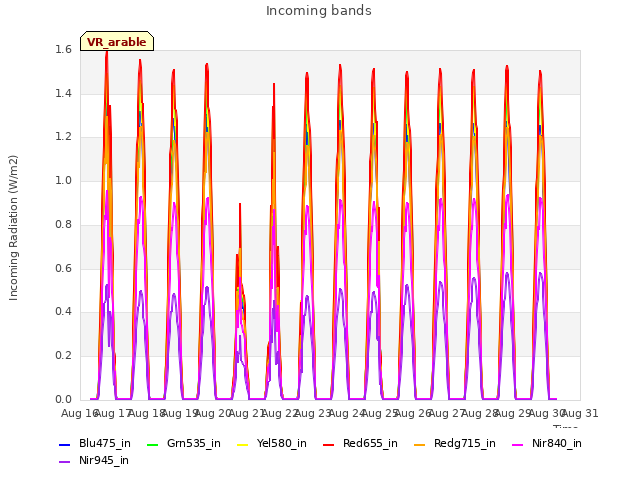Click the magenta Nir840_in legend swatch

(x=518, y=444)
